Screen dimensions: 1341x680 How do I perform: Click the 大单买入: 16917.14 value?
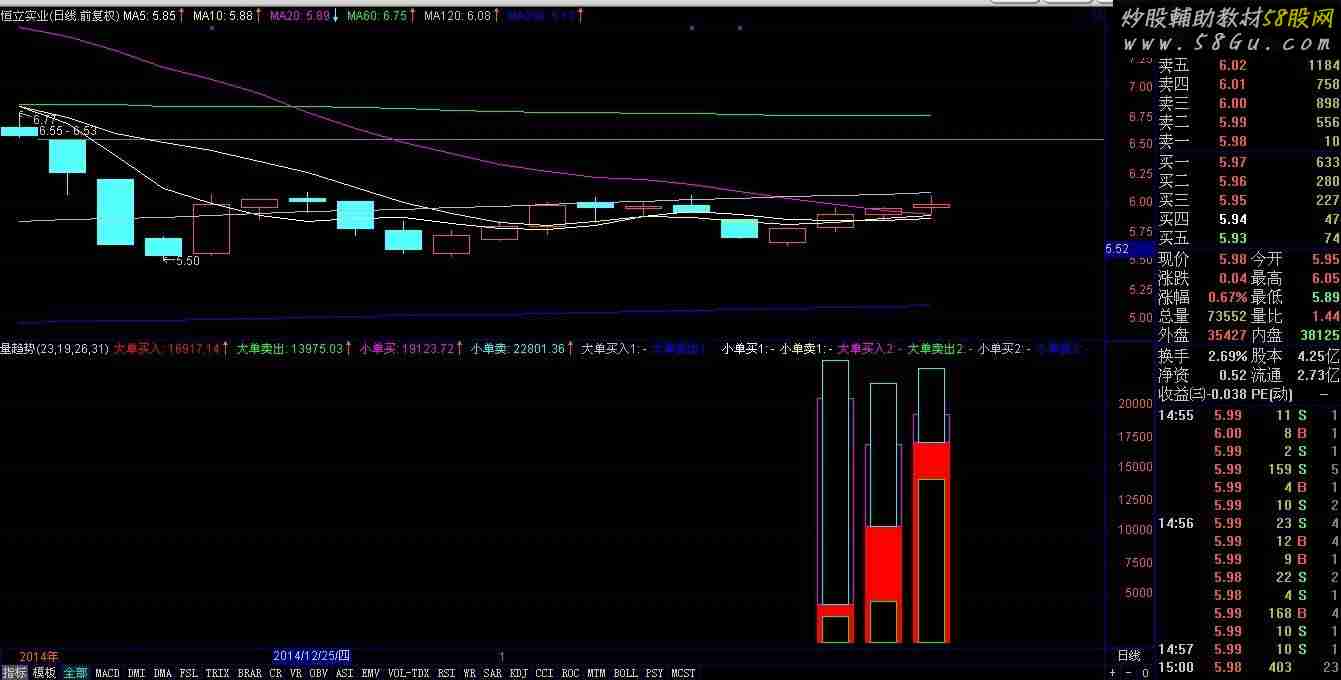(167, 349)
